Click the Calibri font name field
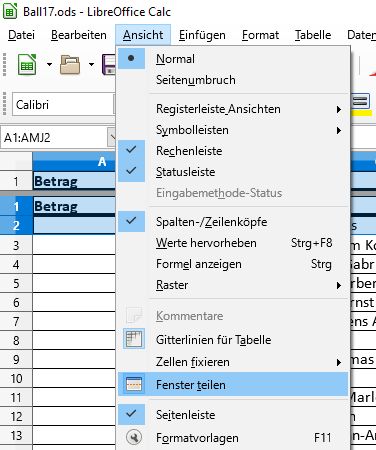The width and height of the screenshot is (376, 450). [x=63, y=105]
